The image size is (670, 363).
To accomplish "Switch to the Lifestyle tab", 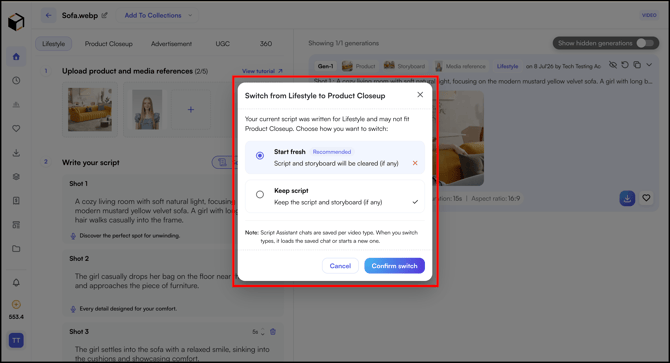I will point(53,44).
